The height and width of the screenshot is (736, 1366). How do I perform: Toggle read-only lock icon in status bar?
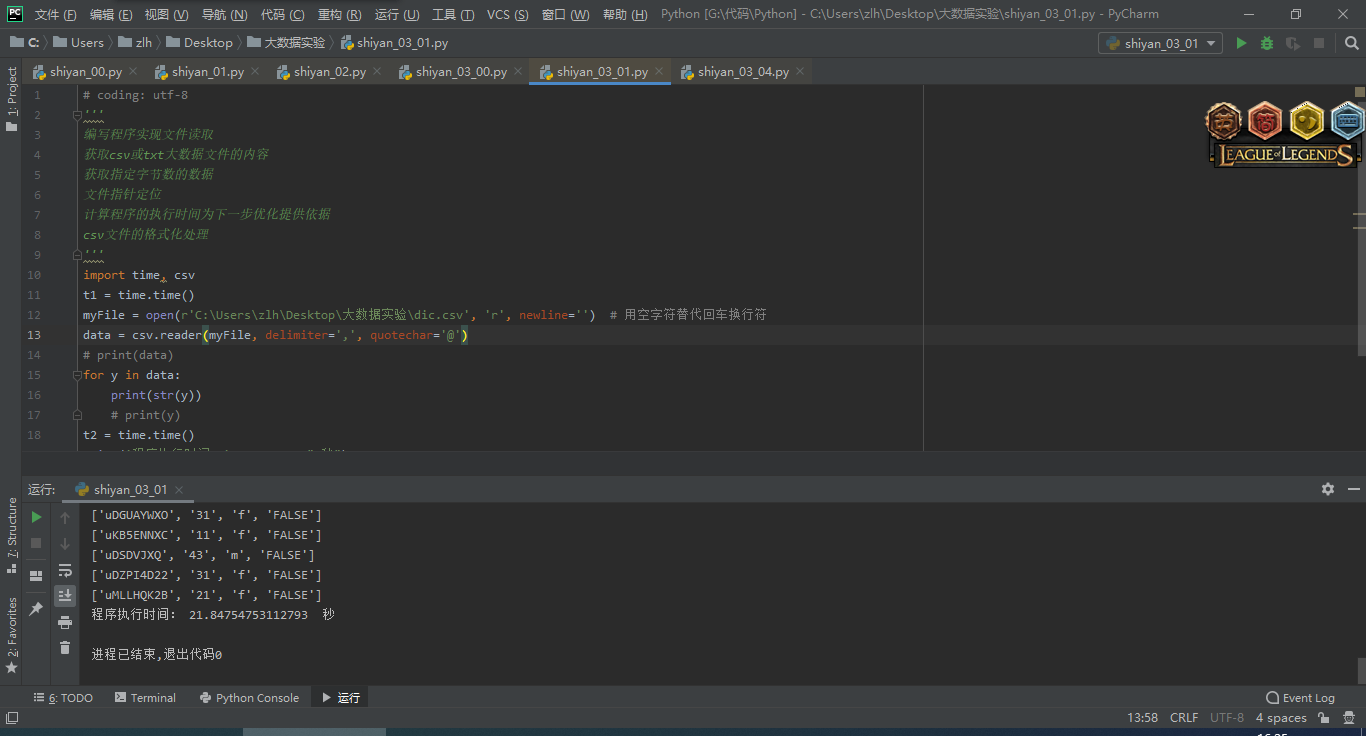click(1323, 718)
